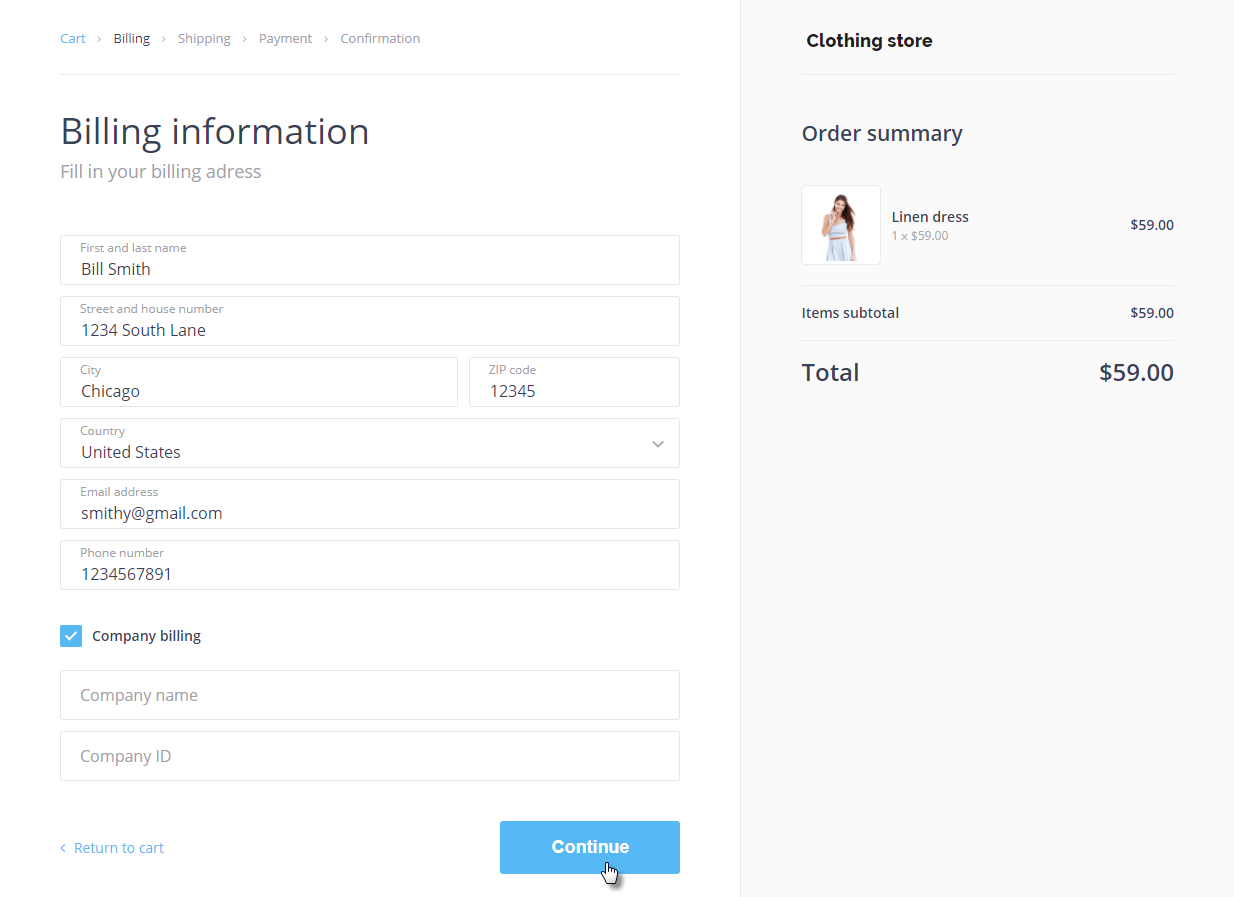Select the Shipping breadcrumb step

tap(204, 39)
